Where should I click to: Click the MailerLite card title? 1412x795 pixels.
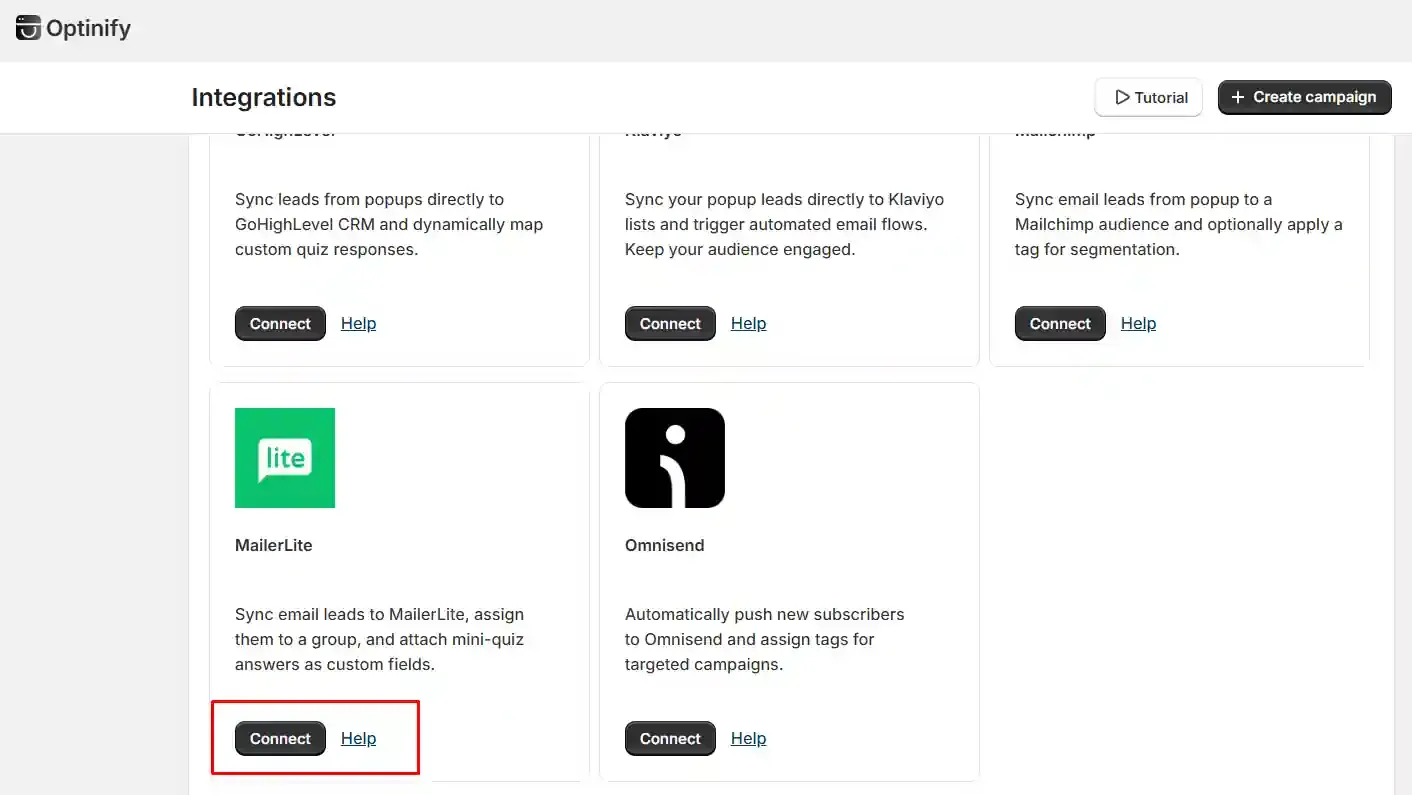pos(274,545)
